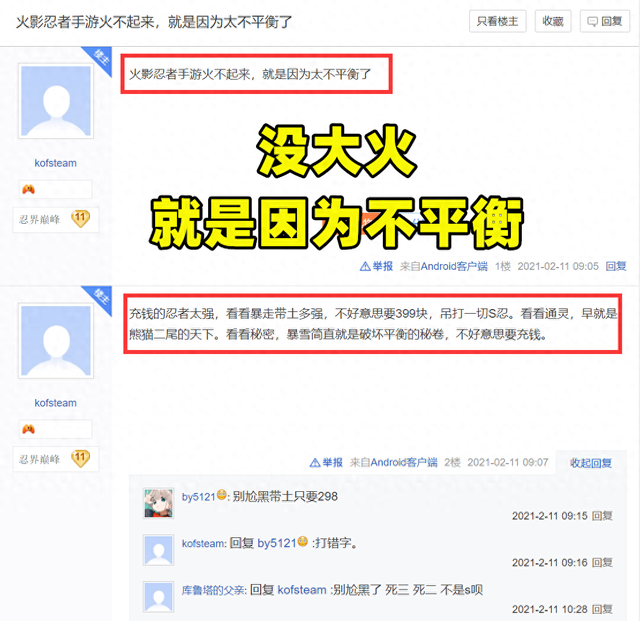Open by5121's anime avatar in replies

pyautogui.click(x=158, y=503)
